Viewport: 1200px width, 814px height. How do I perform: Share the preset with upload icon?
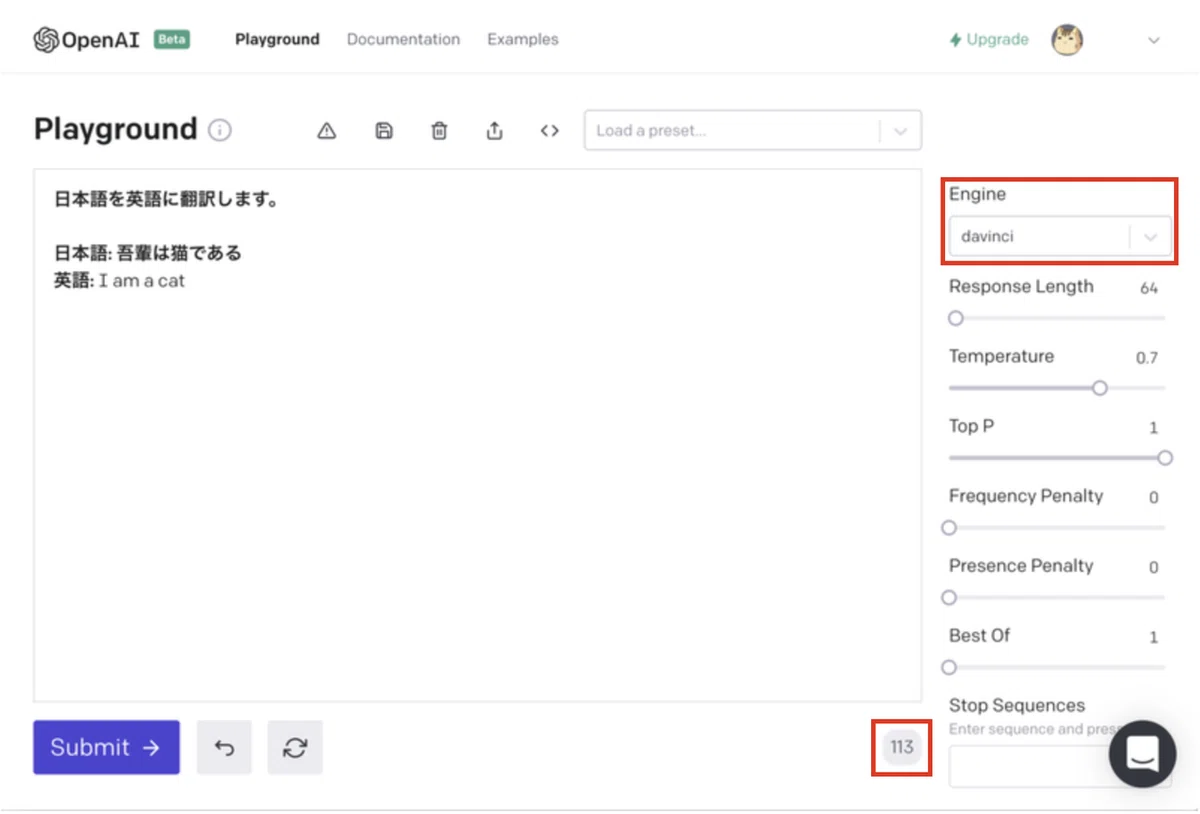click(x=494, y=131)
